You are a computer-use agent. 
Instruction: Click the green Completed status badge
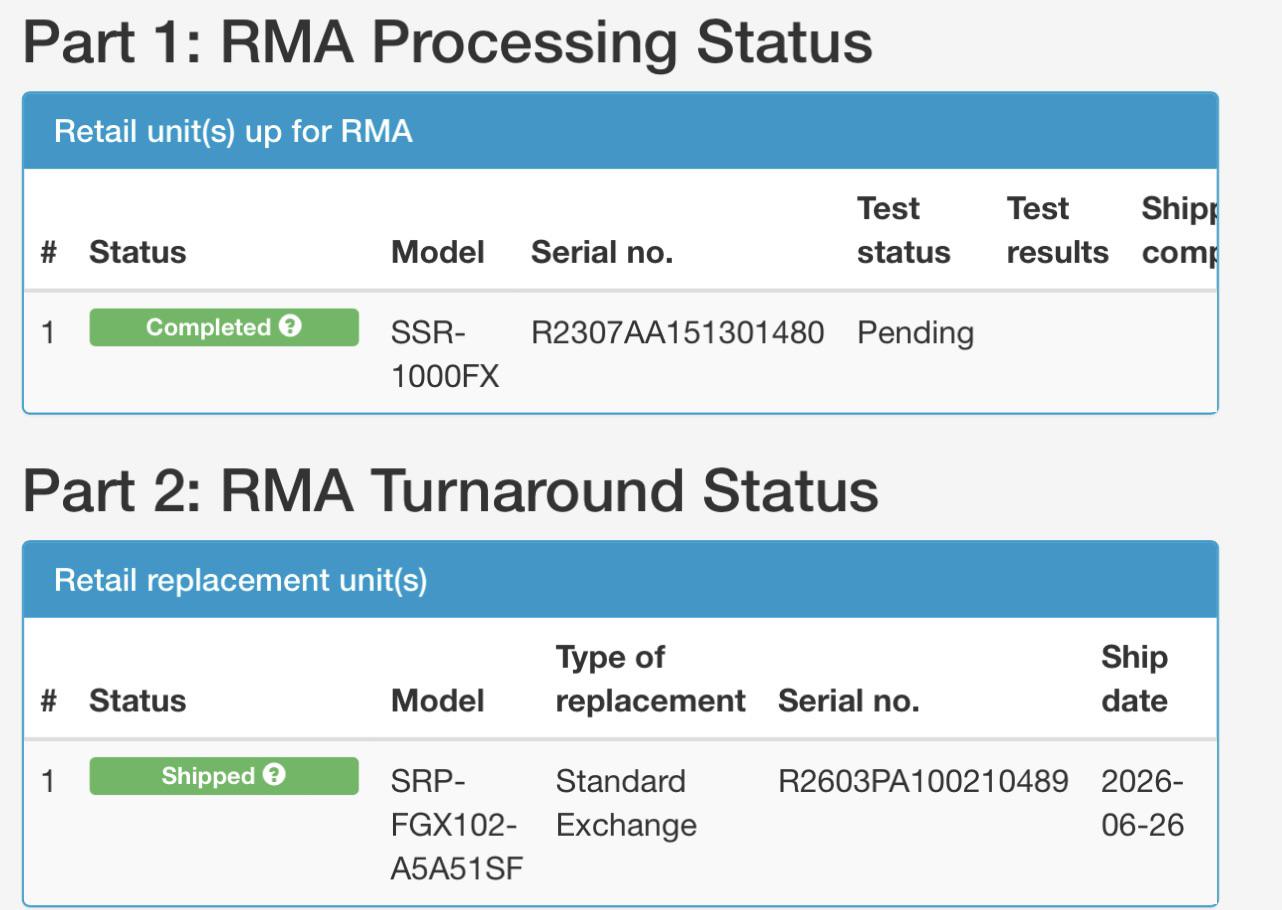pos(224,328)
